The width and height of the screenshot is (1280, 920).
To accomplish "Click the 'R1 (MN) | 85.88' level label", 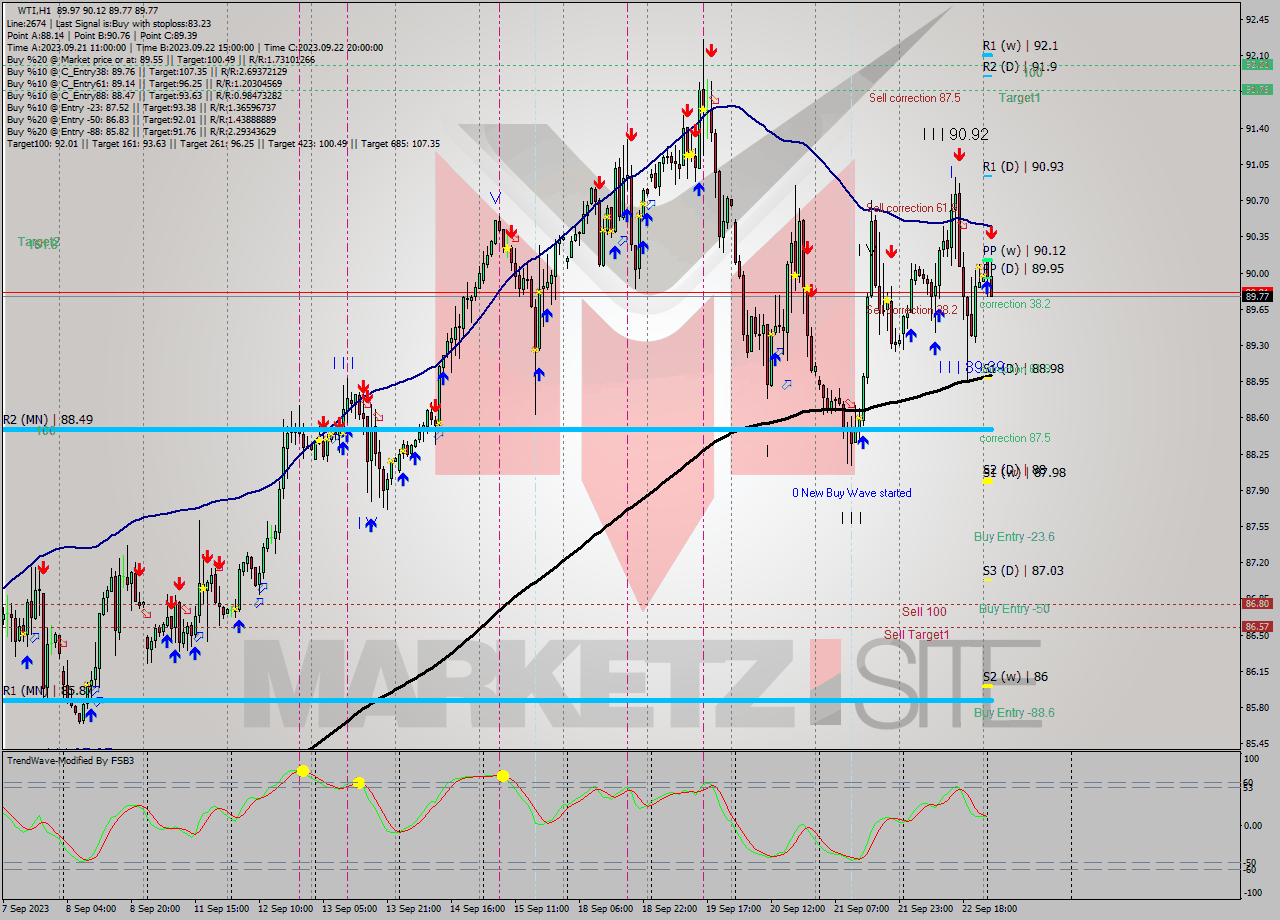I will pyautogui.click(x=48, y=691).
